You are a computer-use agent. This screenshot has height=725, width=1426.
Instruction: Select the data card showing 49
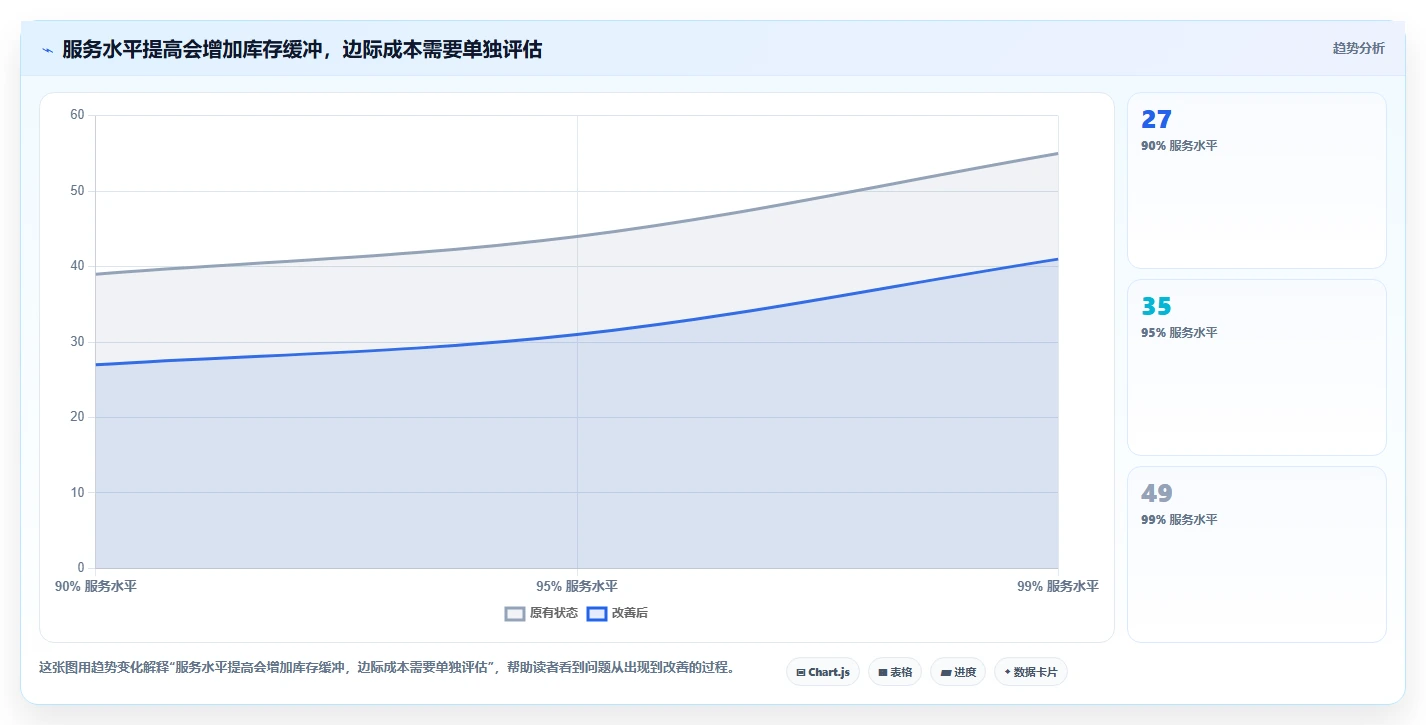coord(1256,554)
